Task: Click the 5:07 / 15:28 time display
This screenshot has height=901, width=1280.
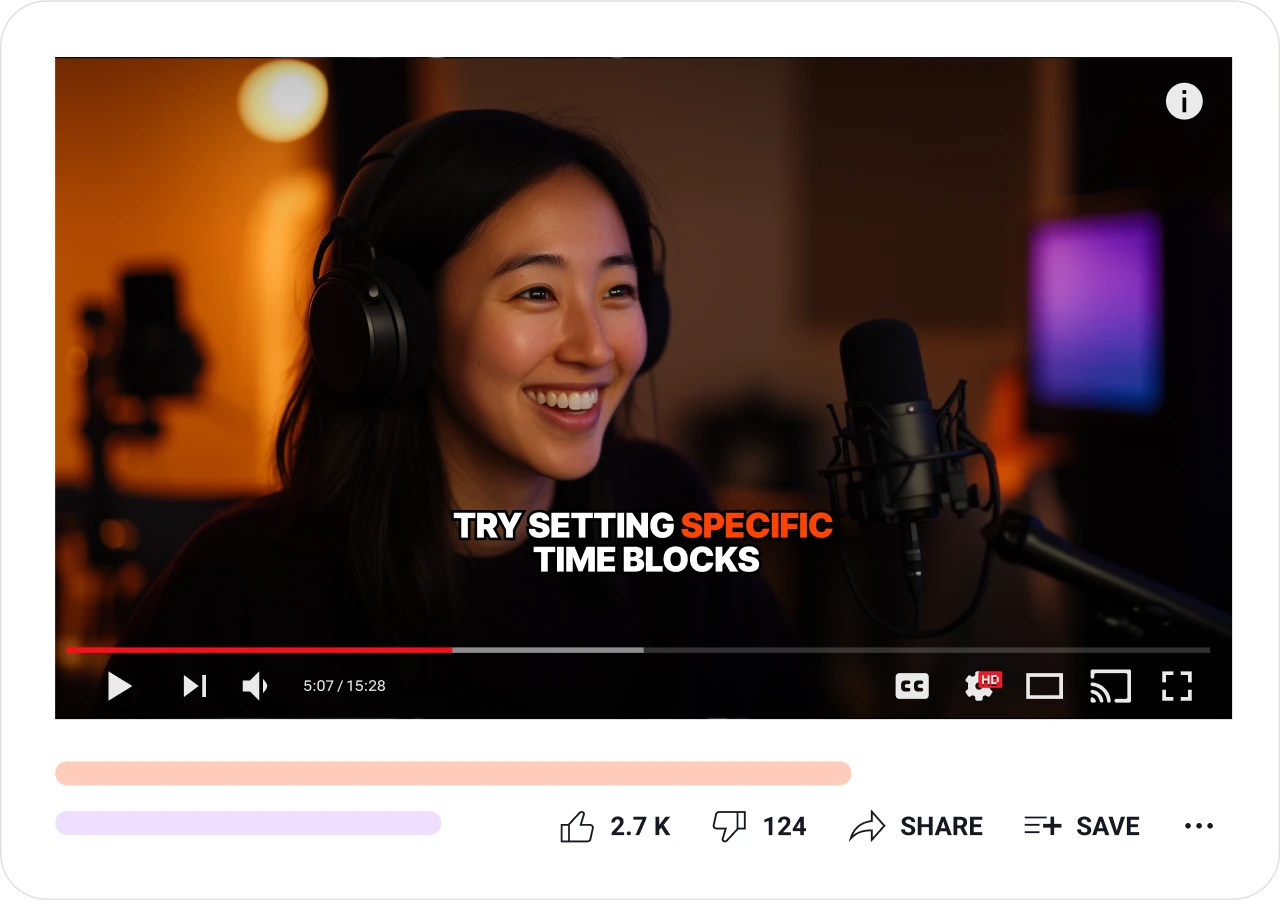Action: (x=344, y=686)
